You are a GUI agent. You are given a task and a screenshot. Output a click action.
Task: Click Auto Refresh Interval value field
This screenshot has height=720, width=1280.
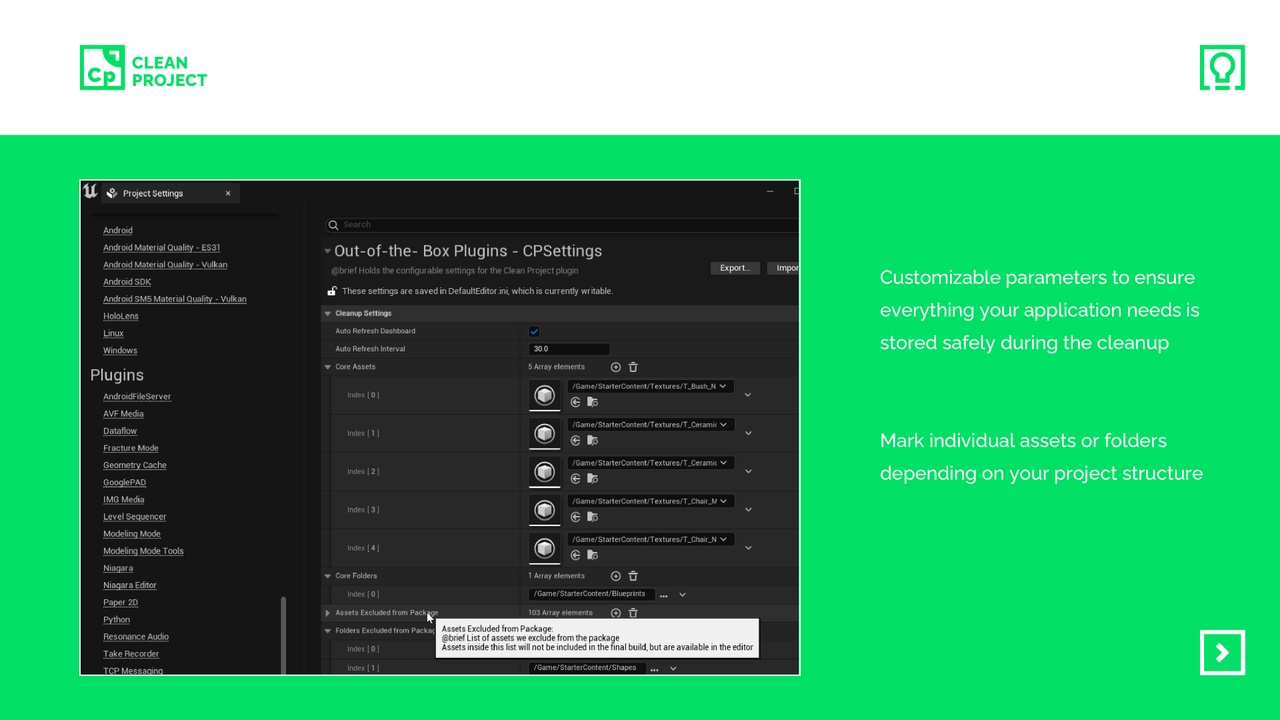tap(569, 349)
